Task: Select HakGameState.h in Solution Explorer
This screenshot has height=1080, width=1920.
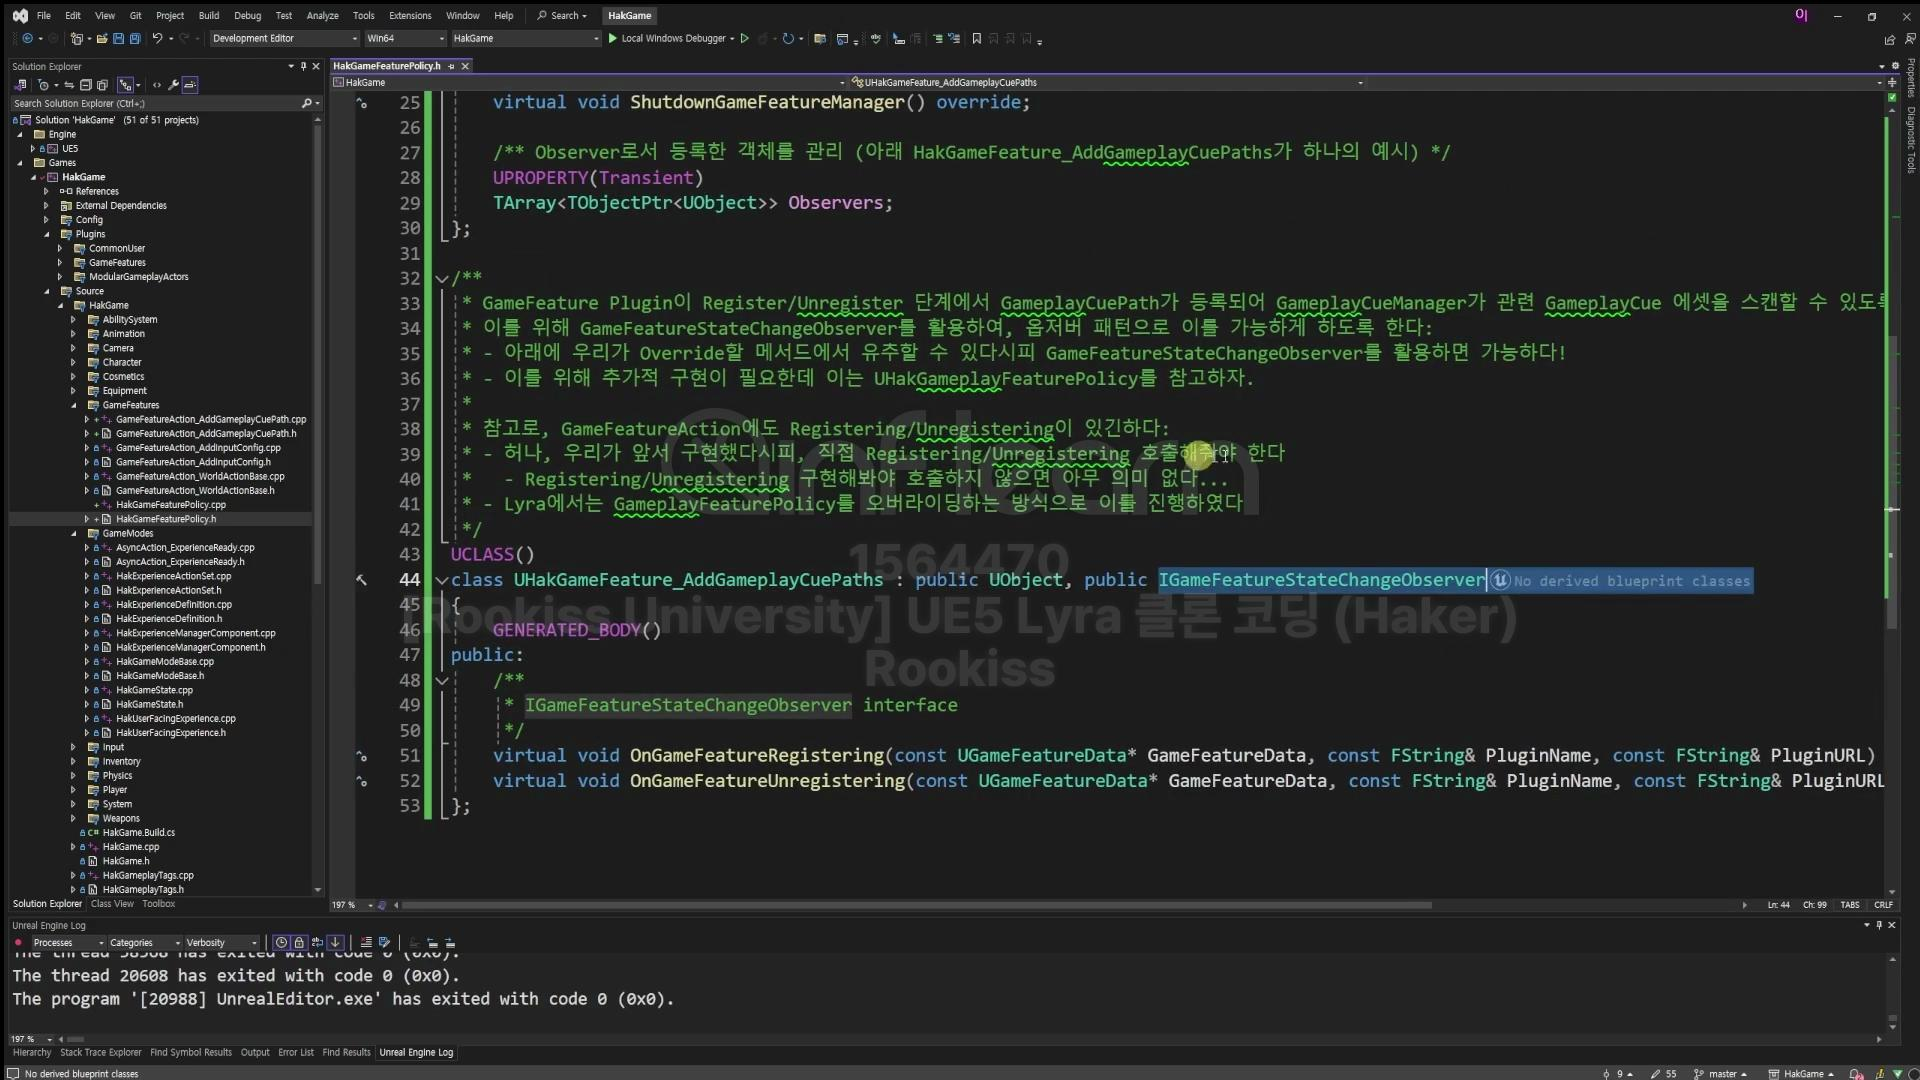Action: click(x=149, y=704)
